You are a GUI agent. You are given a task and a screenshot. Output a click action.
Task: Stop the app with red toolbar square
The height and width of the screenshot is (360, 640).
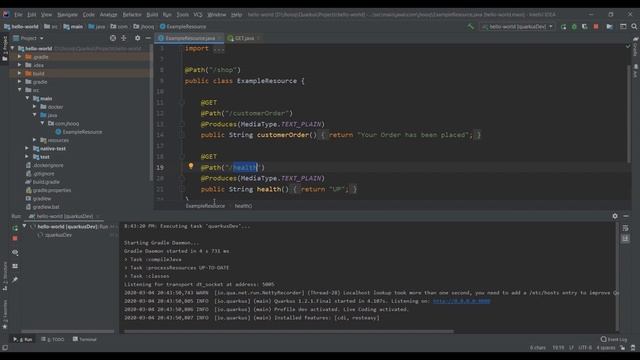click(596, 27)
